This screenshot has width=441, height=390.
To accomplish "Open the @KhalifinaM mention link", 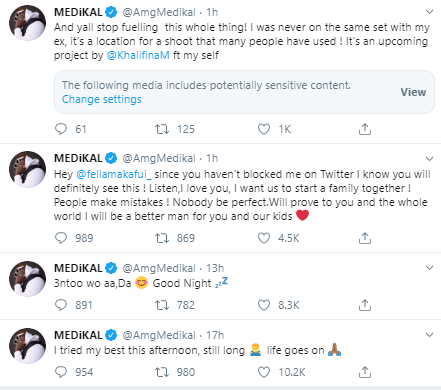I will tap(138, 55).
